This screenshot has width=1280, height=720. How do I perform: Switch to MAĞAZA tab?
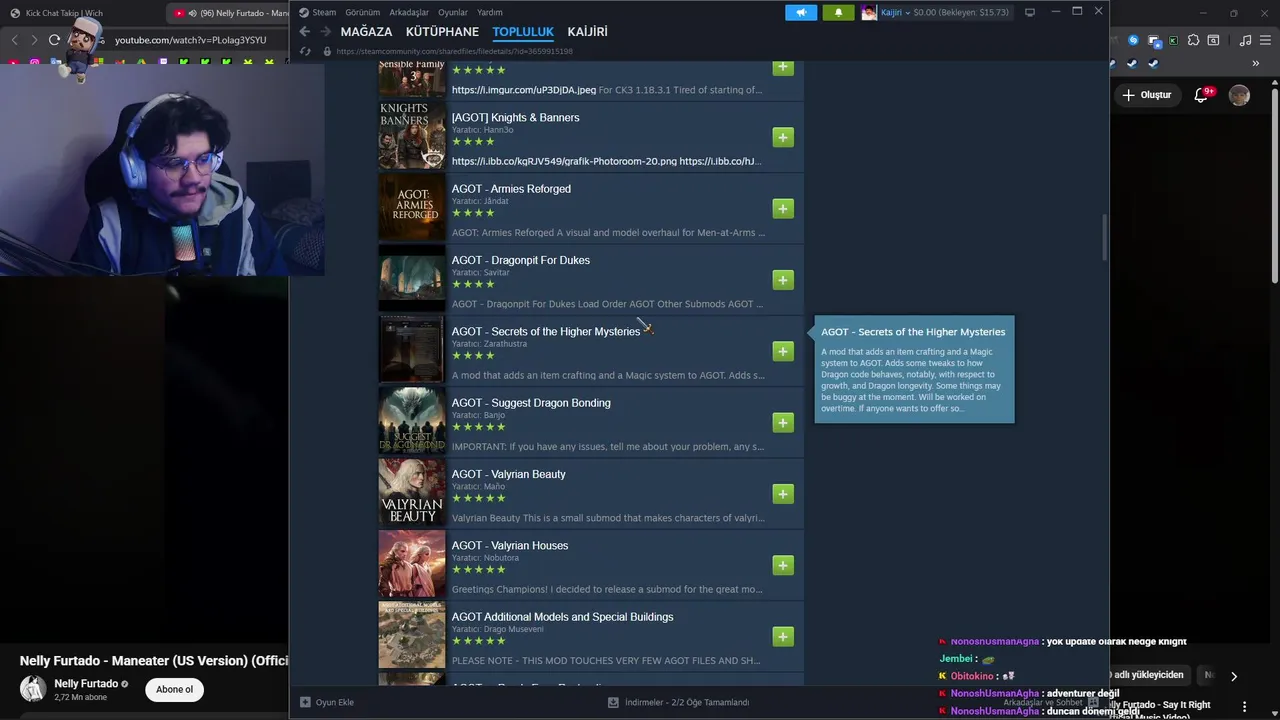[366, 32]
